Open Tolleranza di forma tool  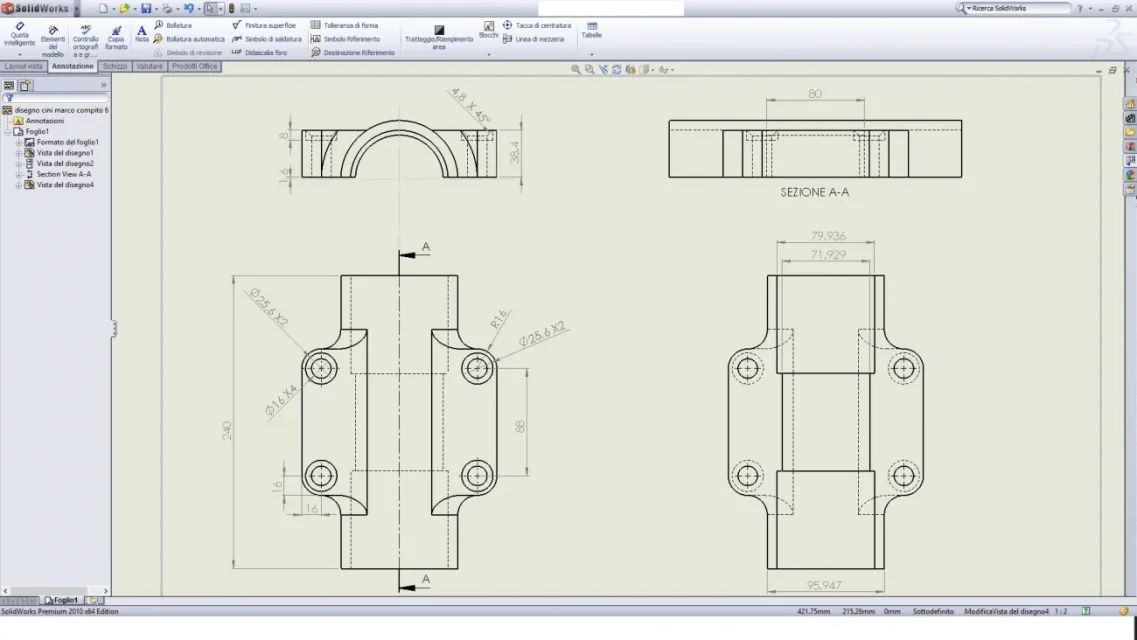coord(344,25)
